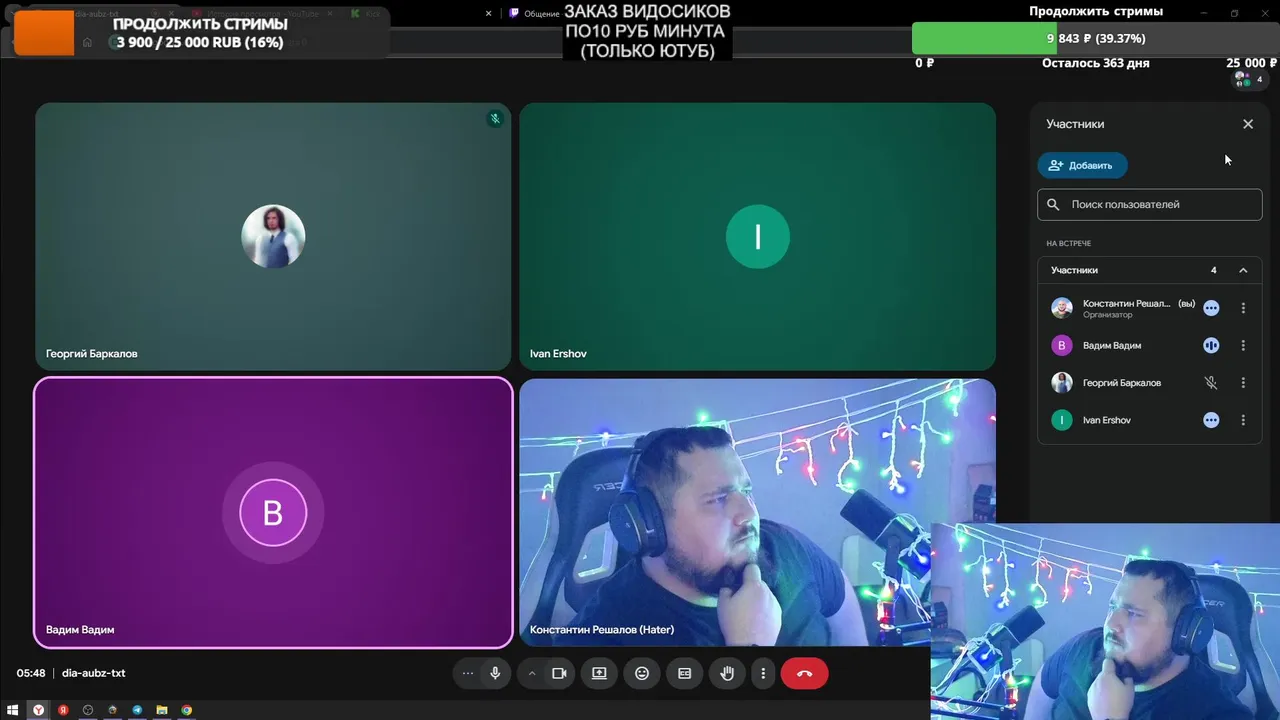Open File Explorer from the taskbar

click(x=162, y=710)
